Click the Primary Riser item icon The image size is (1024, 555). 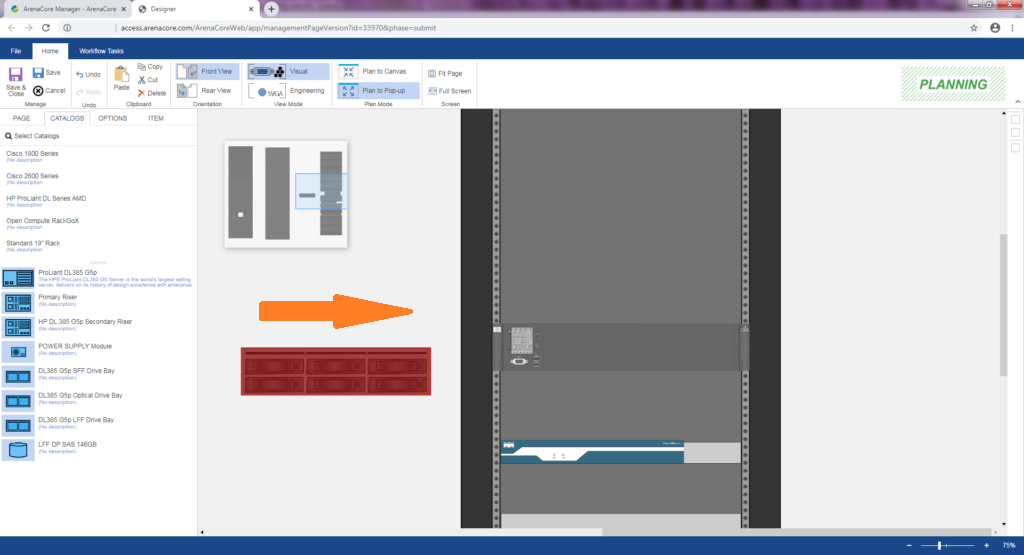pyautogui.click(x=18, y=303)
